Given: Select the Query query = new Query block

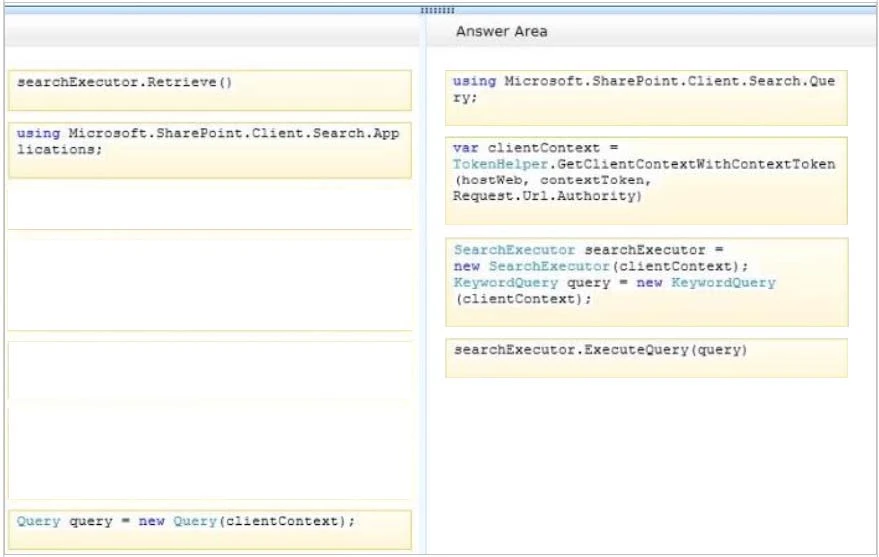Looking at the screenshot, I should click(x=209, y=529).
